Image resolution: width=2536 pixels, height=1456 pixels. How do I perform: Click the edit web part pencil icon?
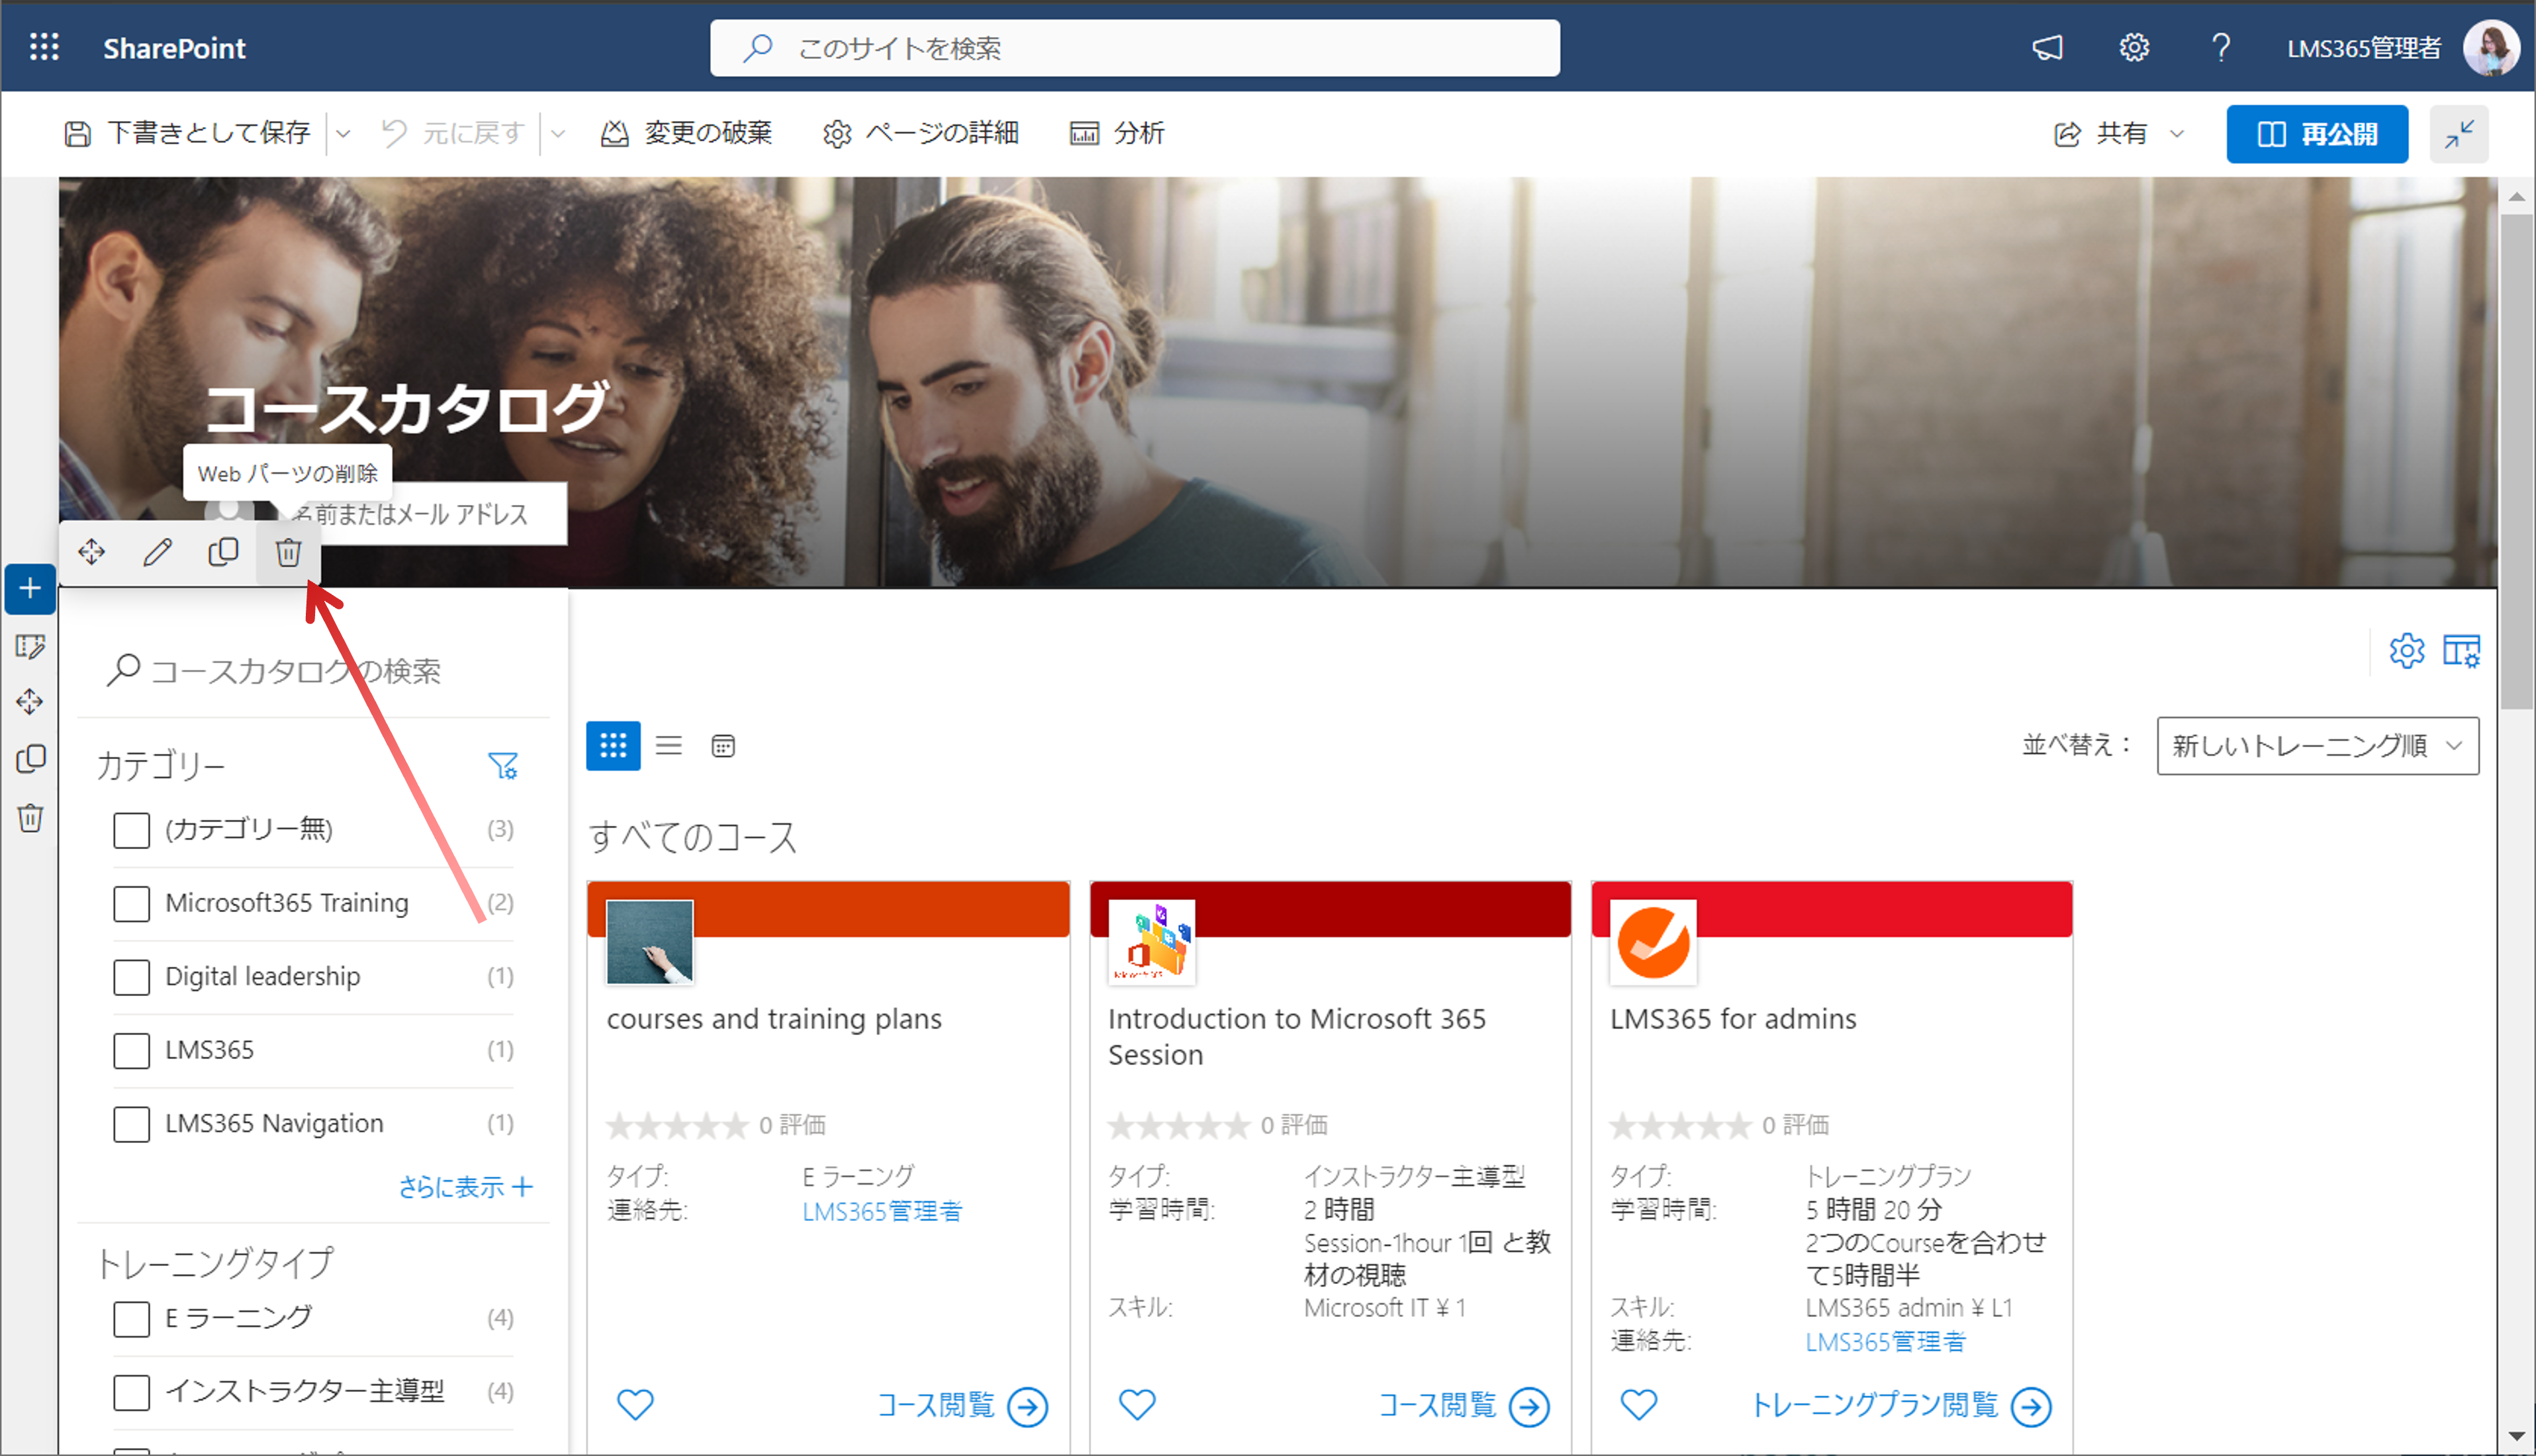point(157,552)
